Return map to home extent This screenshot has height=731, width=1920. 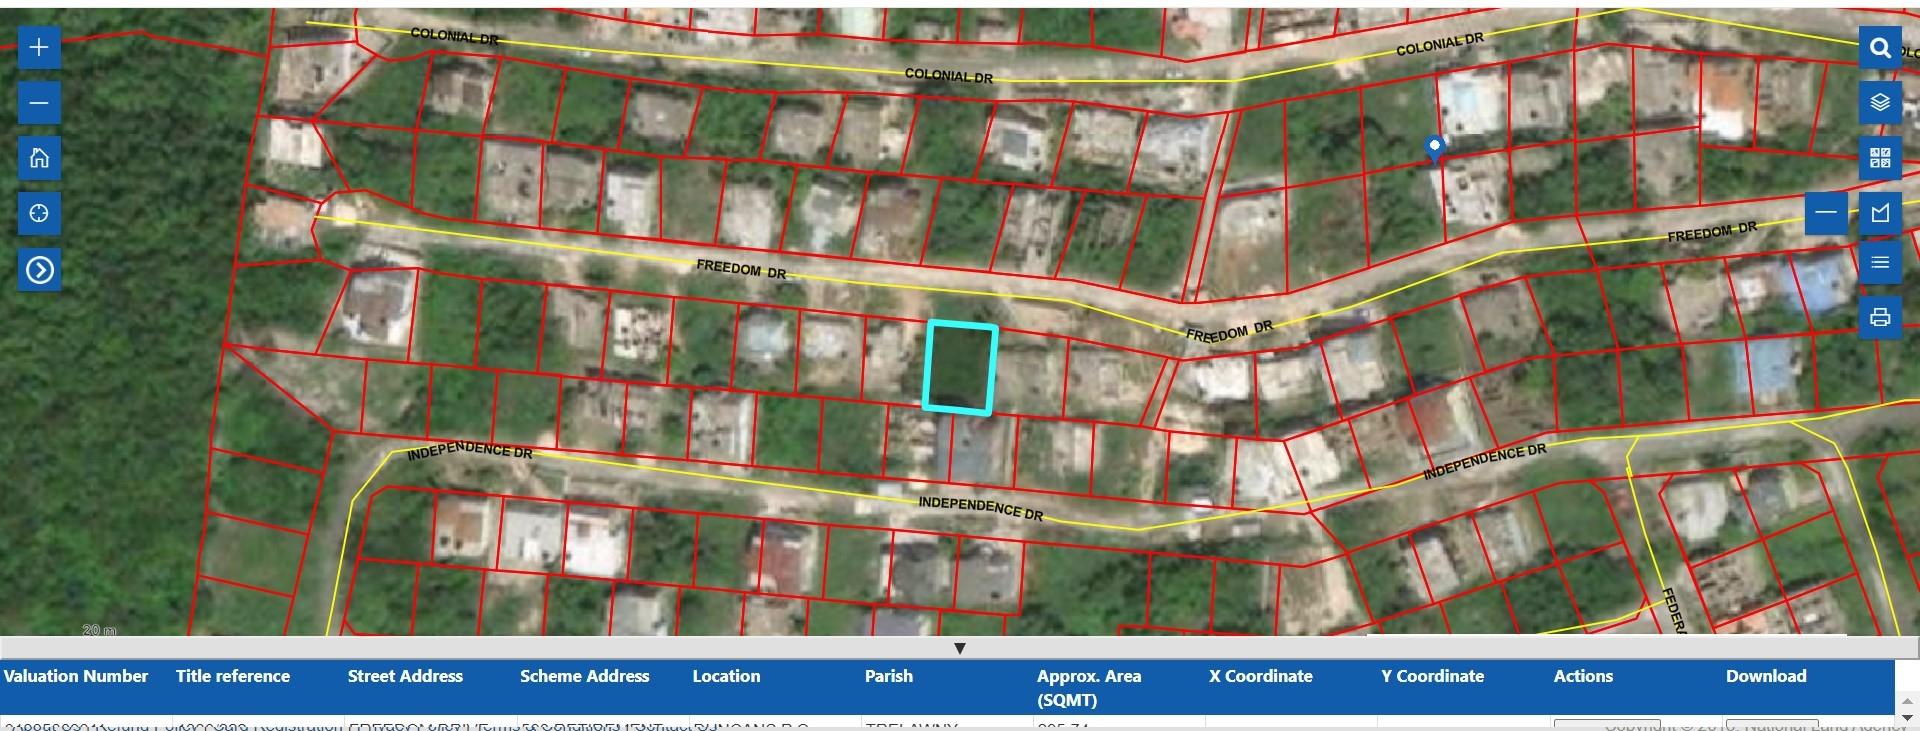tap(39, 158)
